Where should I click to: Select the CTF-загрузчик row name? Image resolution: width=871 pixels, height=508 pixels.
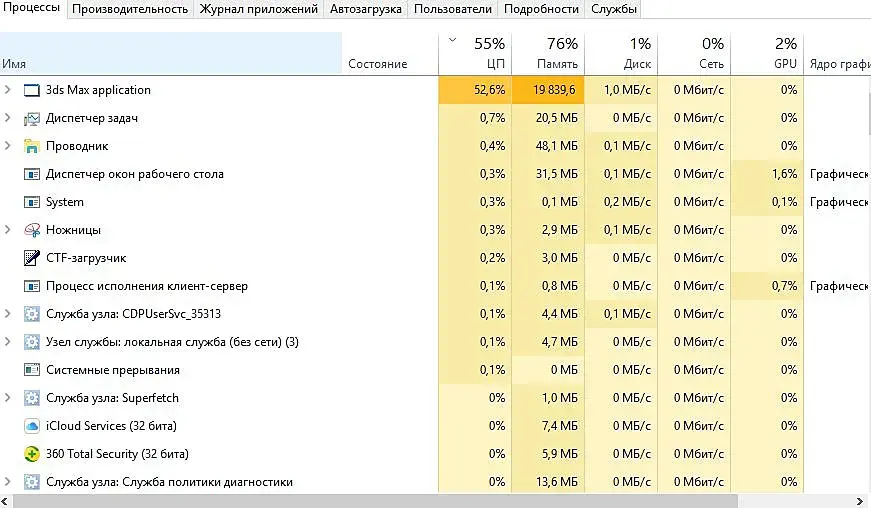[86, 258]
